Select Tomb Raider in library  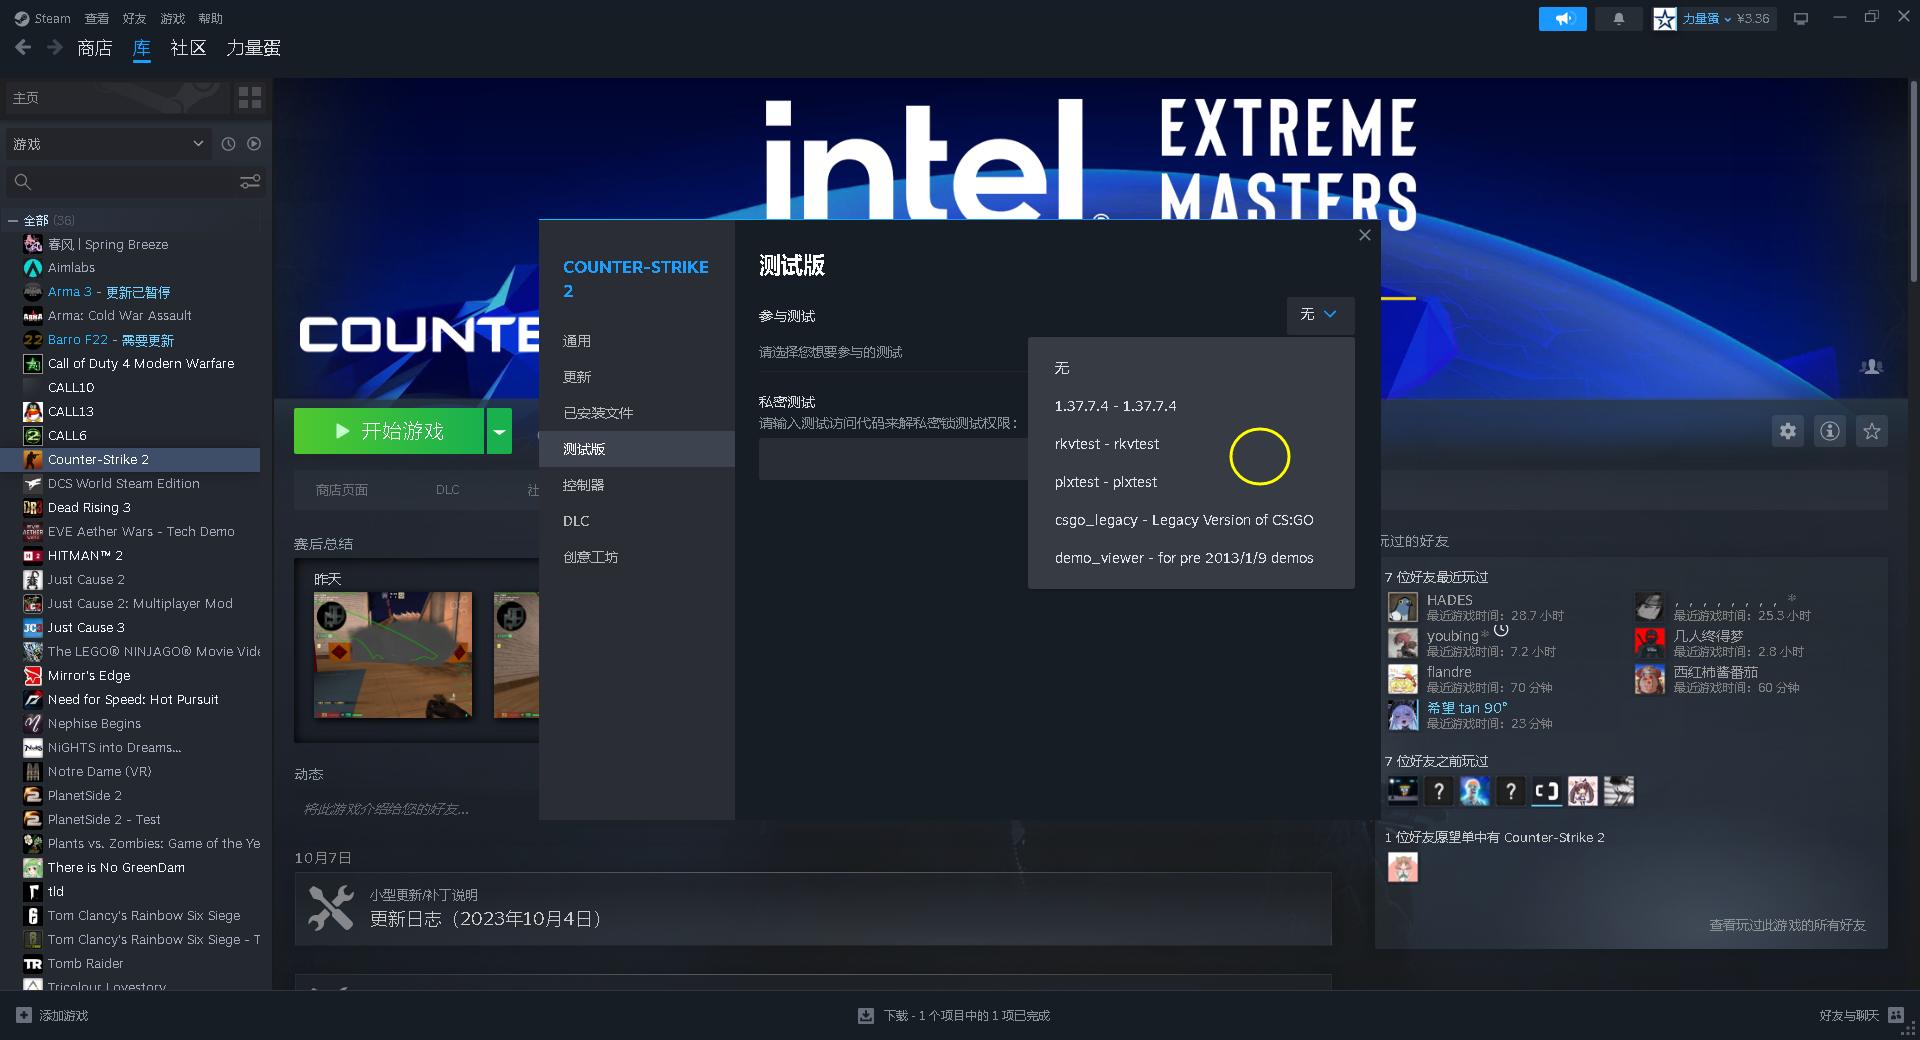86,964
